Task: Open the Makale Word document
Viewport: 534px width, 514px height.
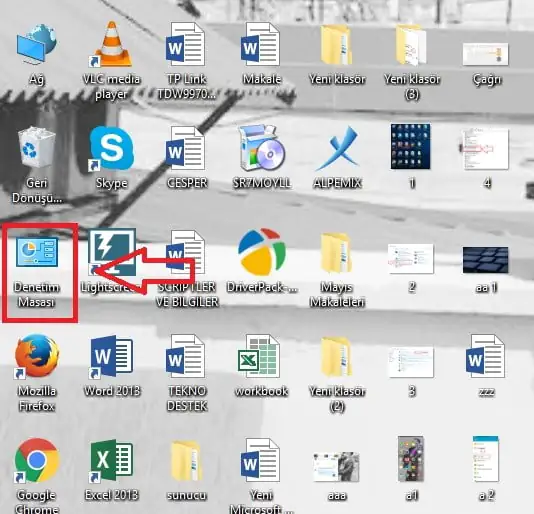Action: pos(261,44)
